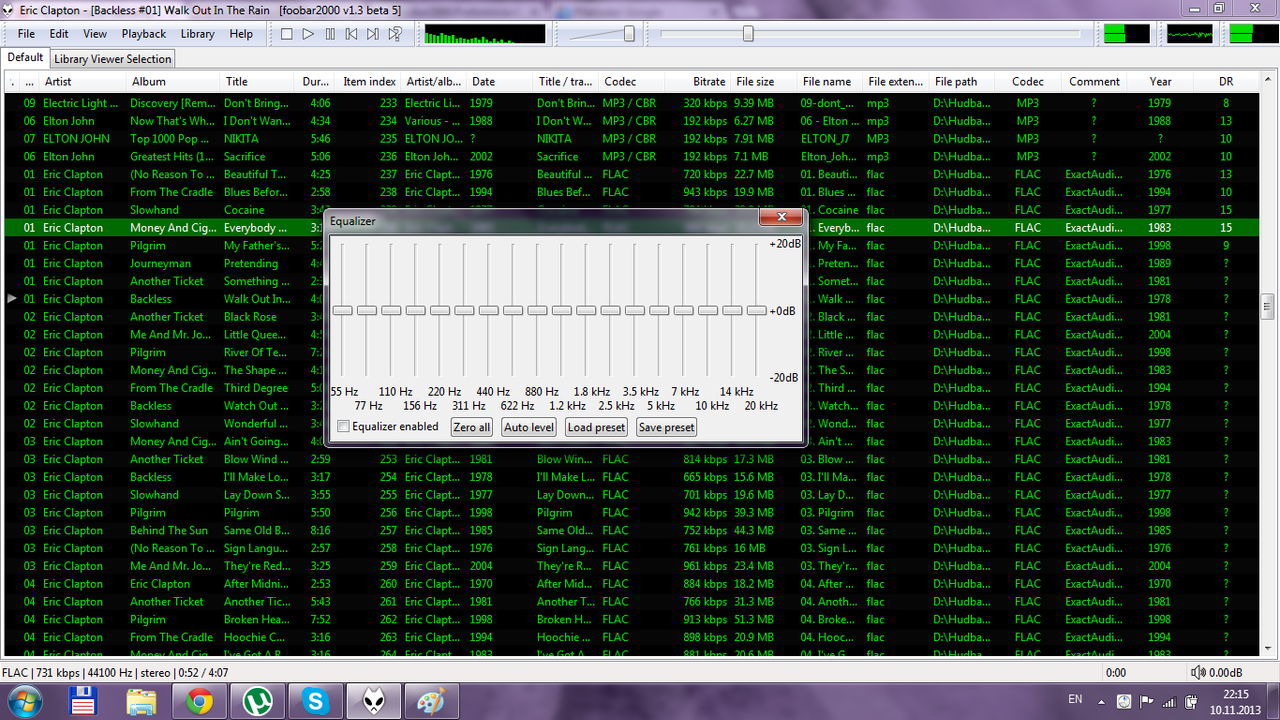
Task: Pause the current track
Action: [x=329, y=34]
